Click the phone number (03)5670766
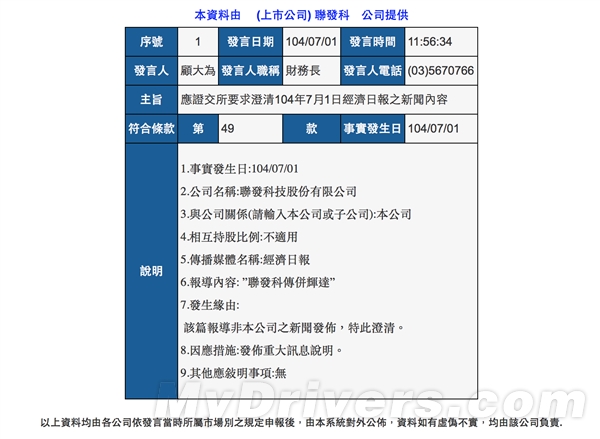This screenshot has height=439, width=600. (x=441, y=71)
